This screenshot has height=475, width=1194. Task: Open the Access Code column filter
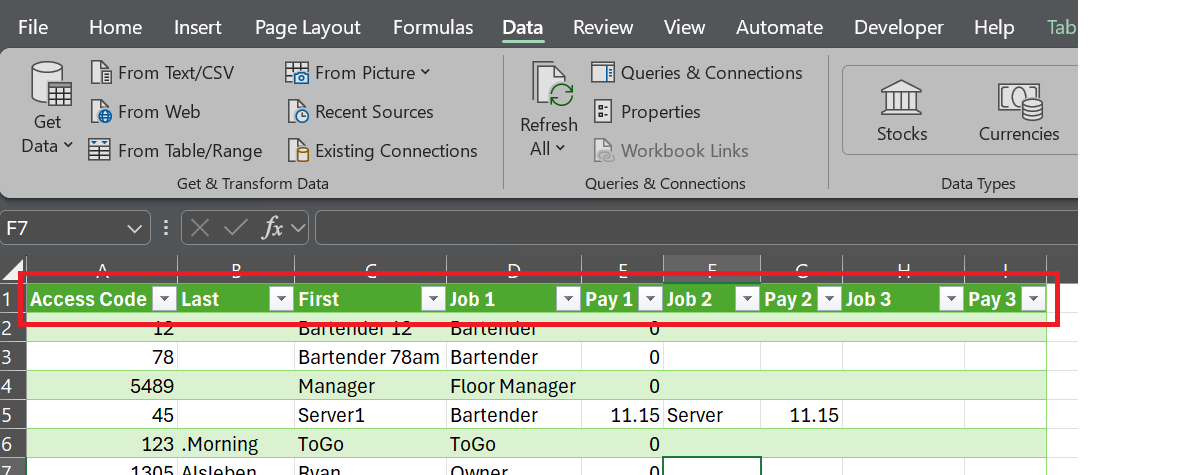coord(164,299)
